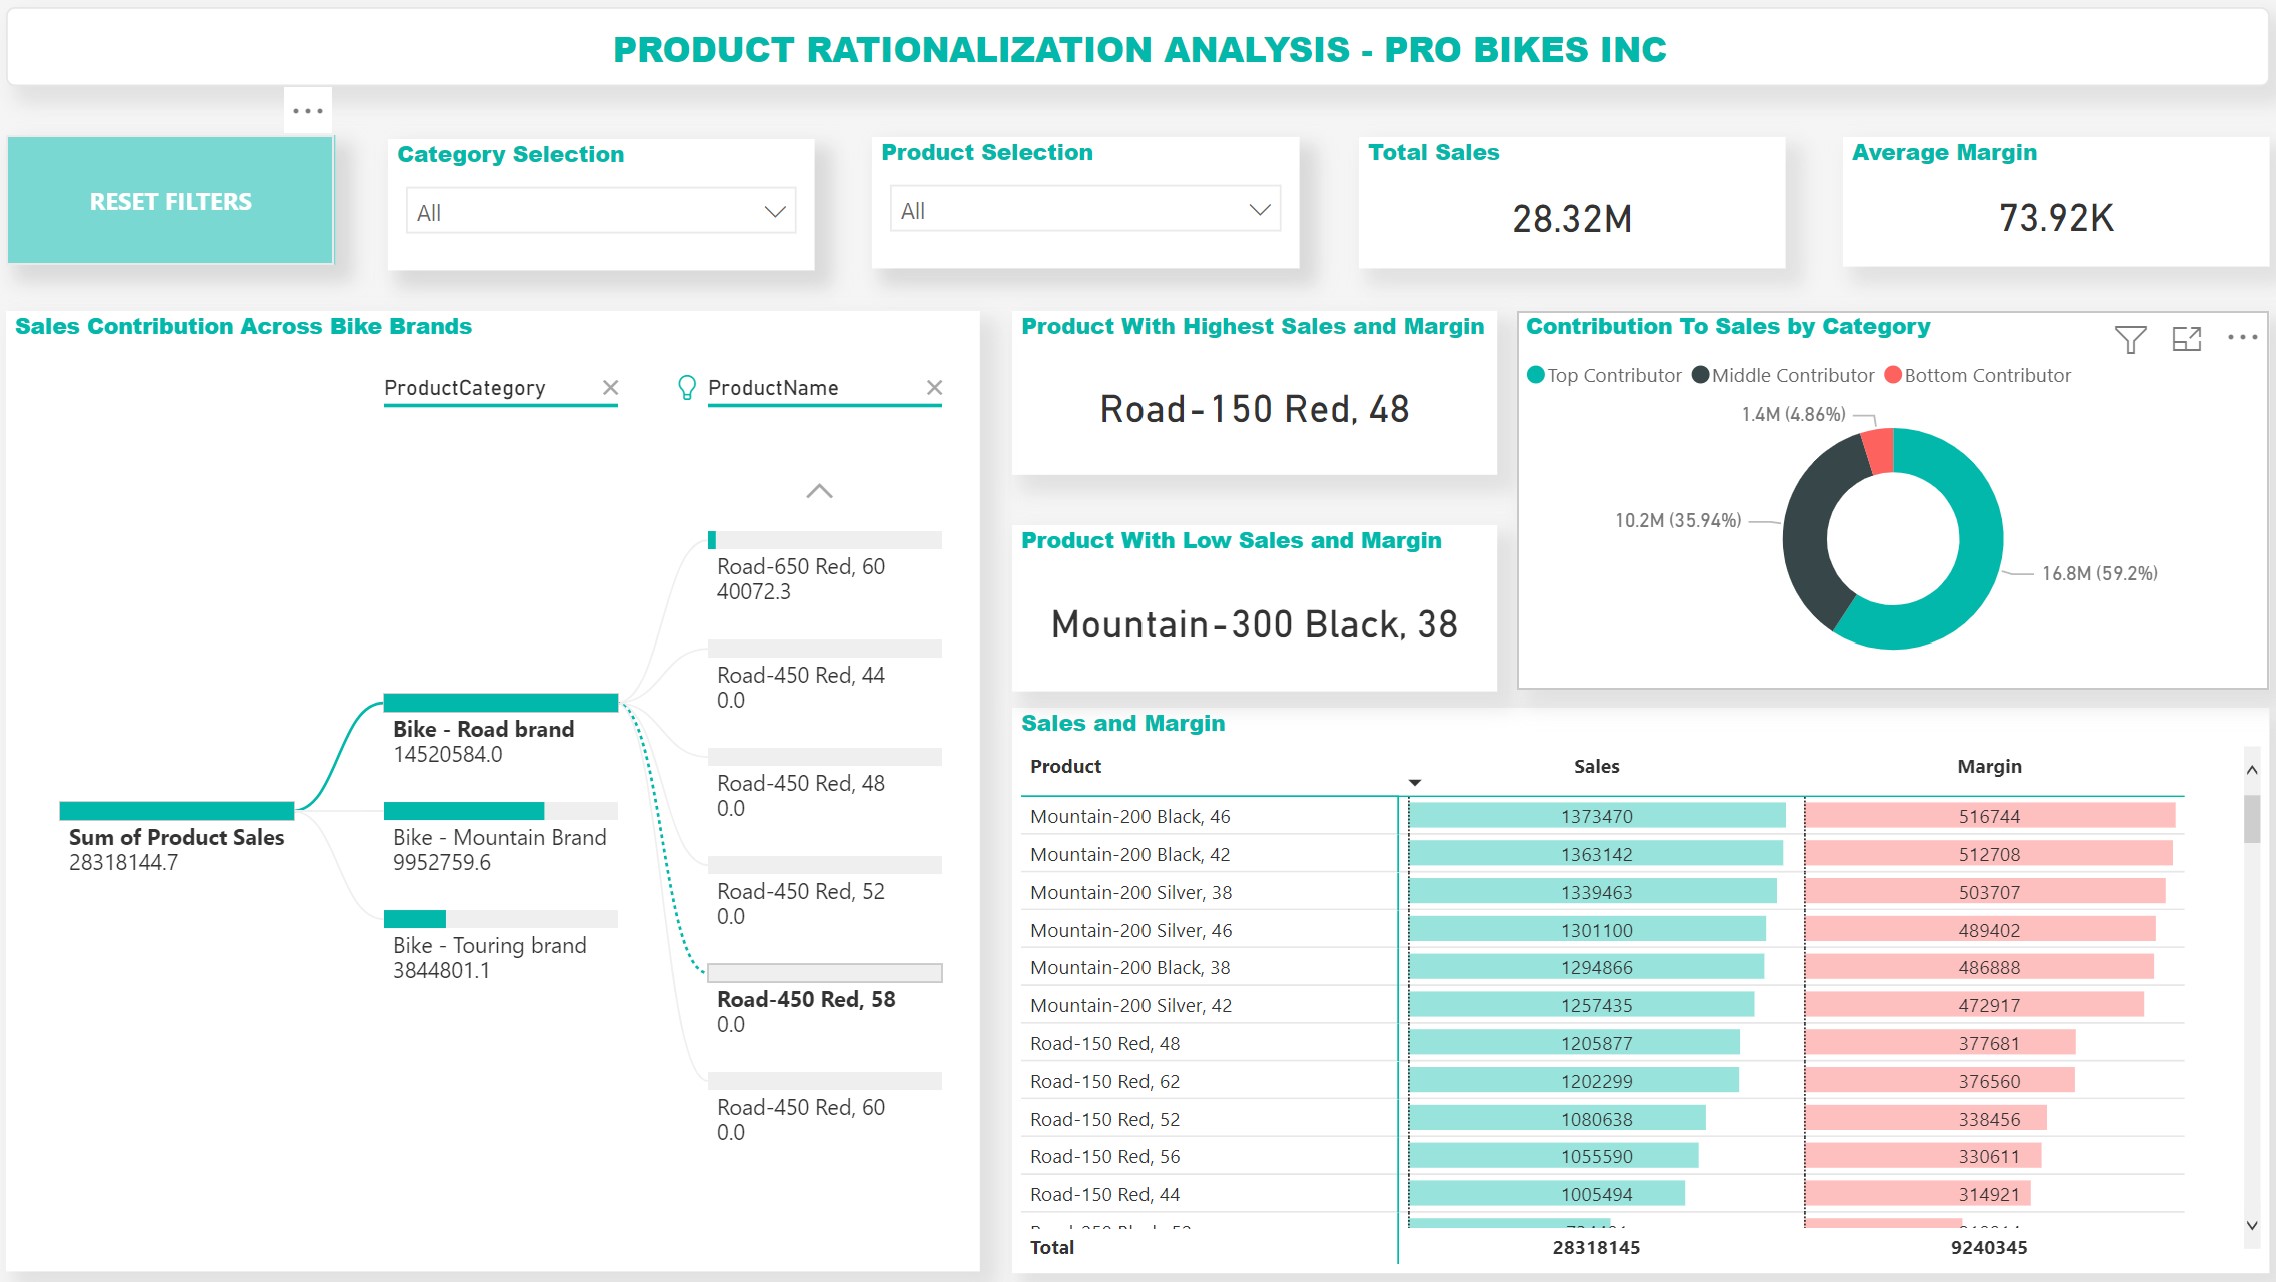Screen dimensions: 2276x1282
Task: Click the filter icon on Contribution chart
Action: coord(2130,339)
